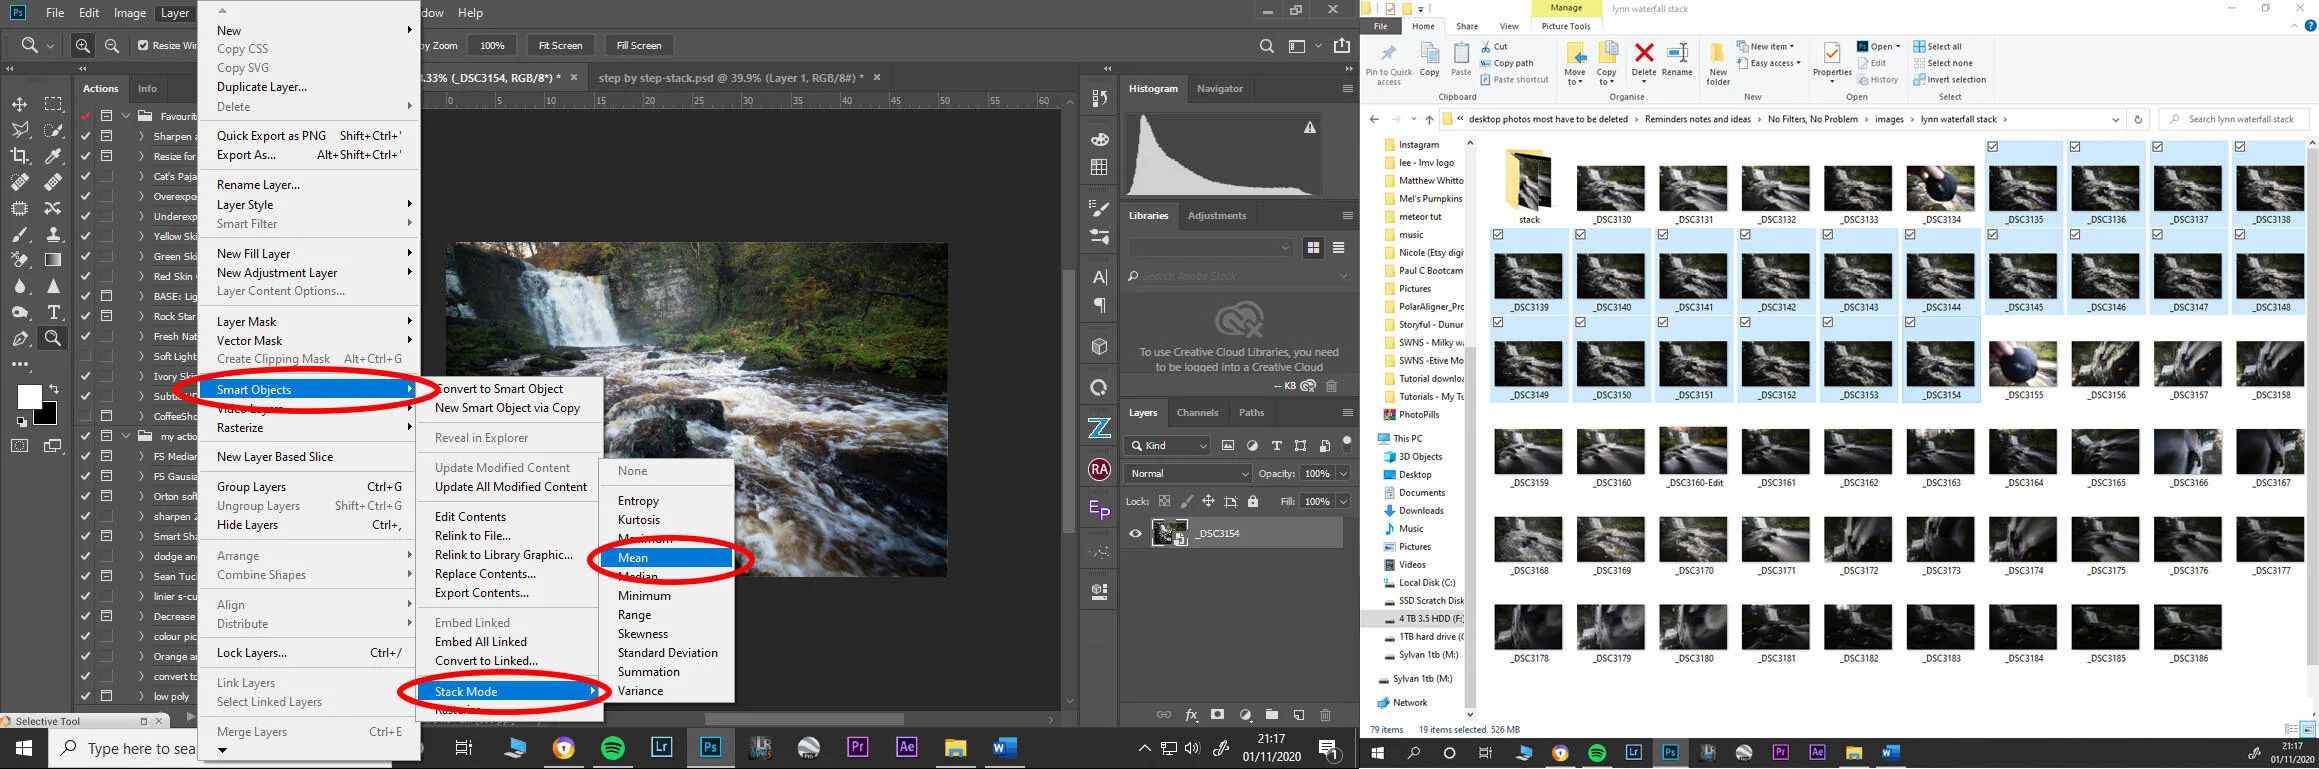Switch to the Channels tab

tap(1197, 412)
